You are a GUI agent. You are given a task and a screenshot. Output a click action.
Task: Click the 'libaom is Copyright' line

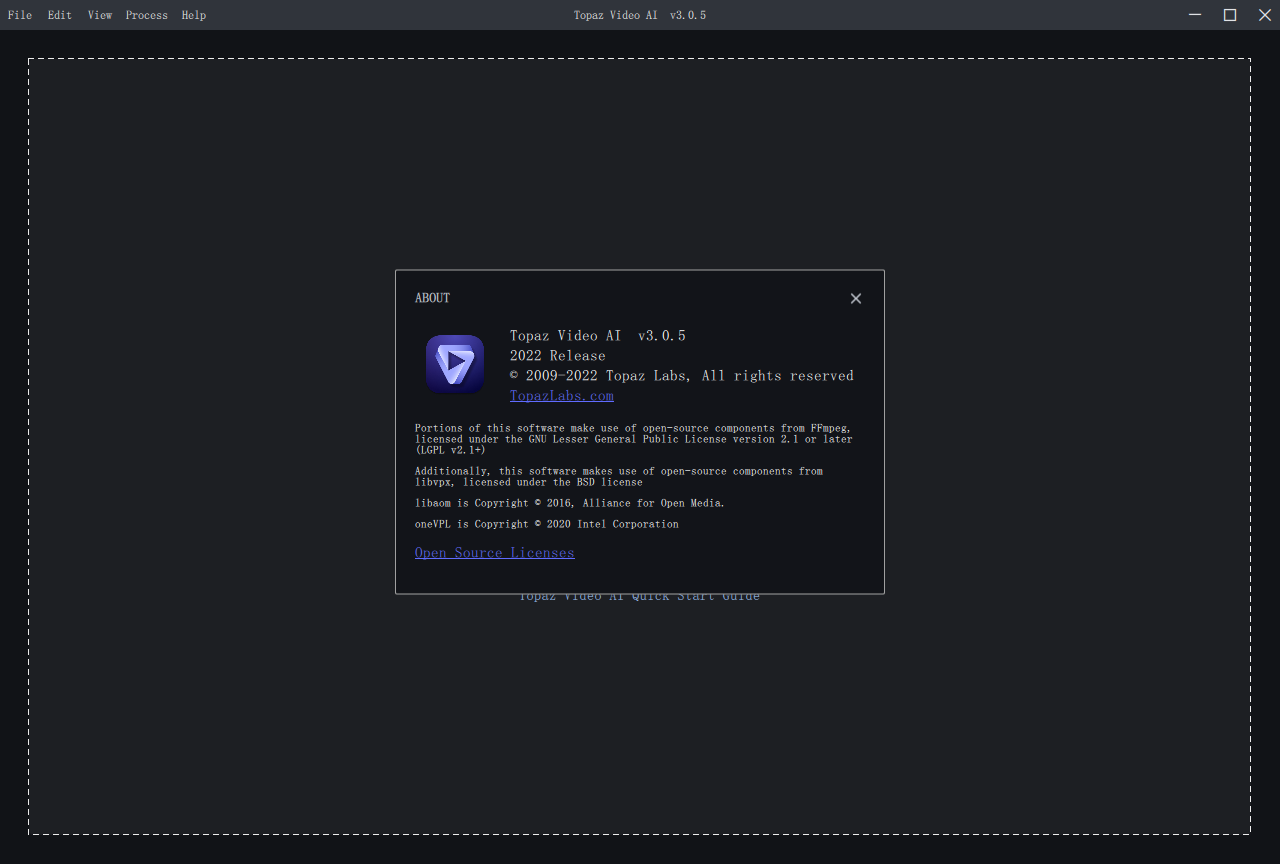tap(570, 503)
